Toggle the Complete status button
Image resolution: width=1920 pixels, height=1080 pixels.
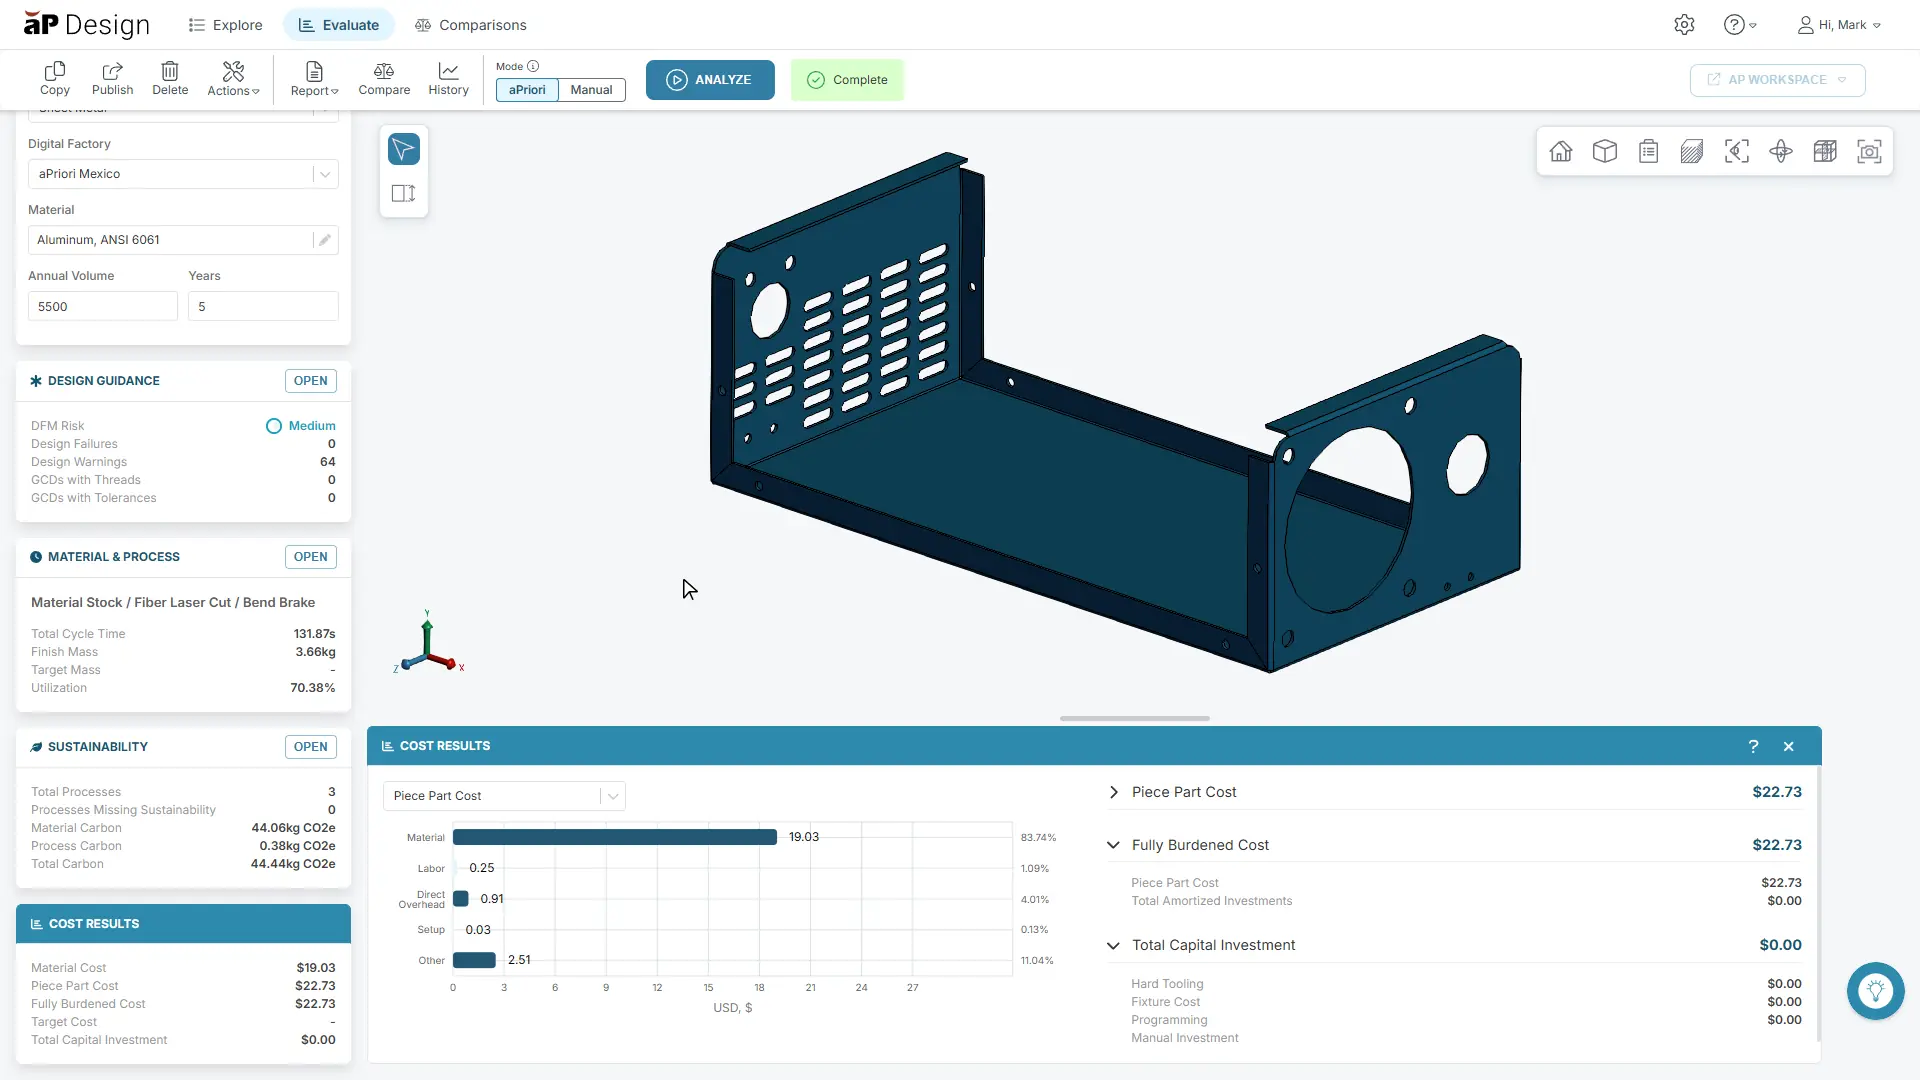click(847, 79)
